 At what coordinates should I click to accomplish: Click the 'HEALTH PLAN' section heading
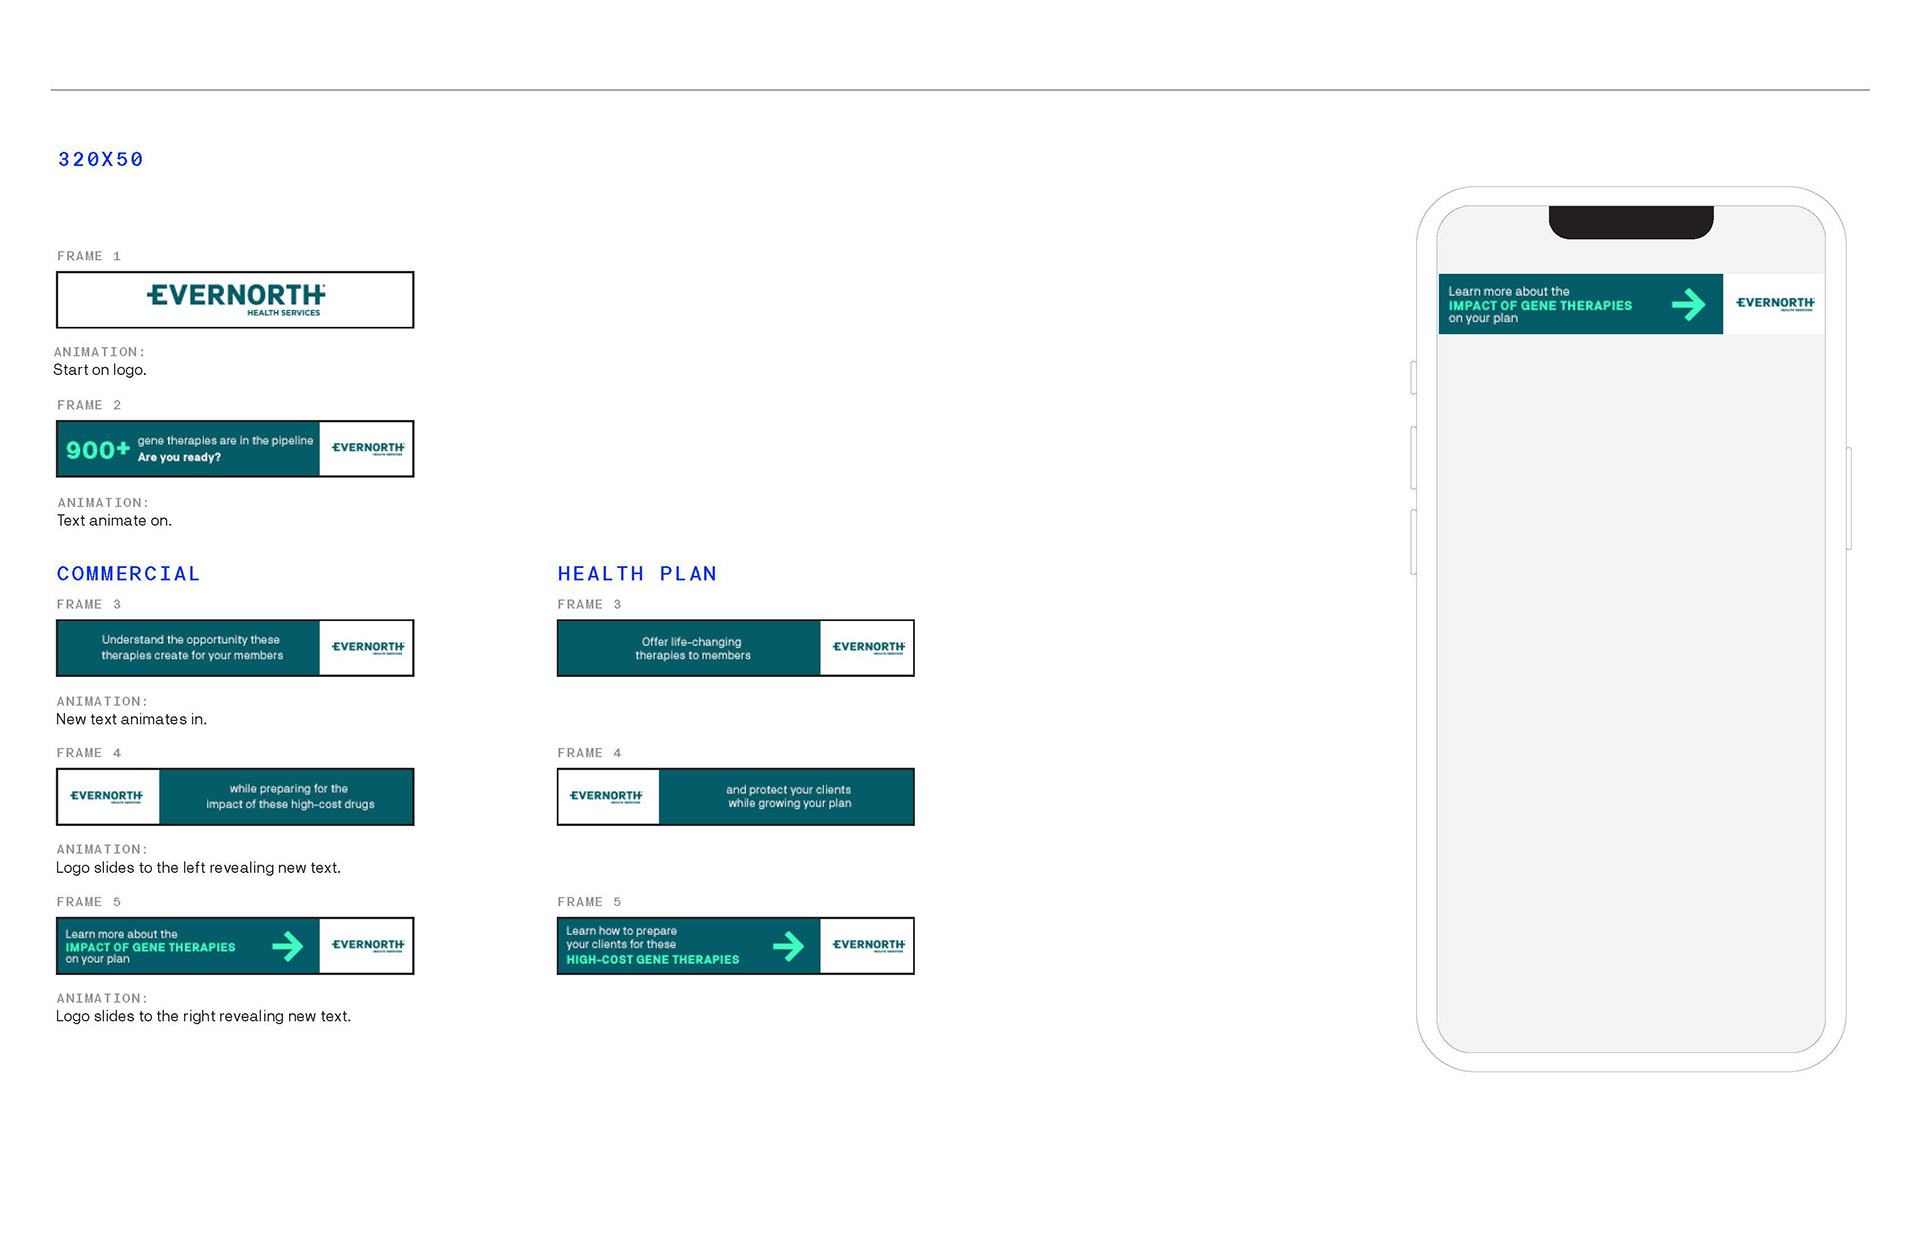pos(637,574)
